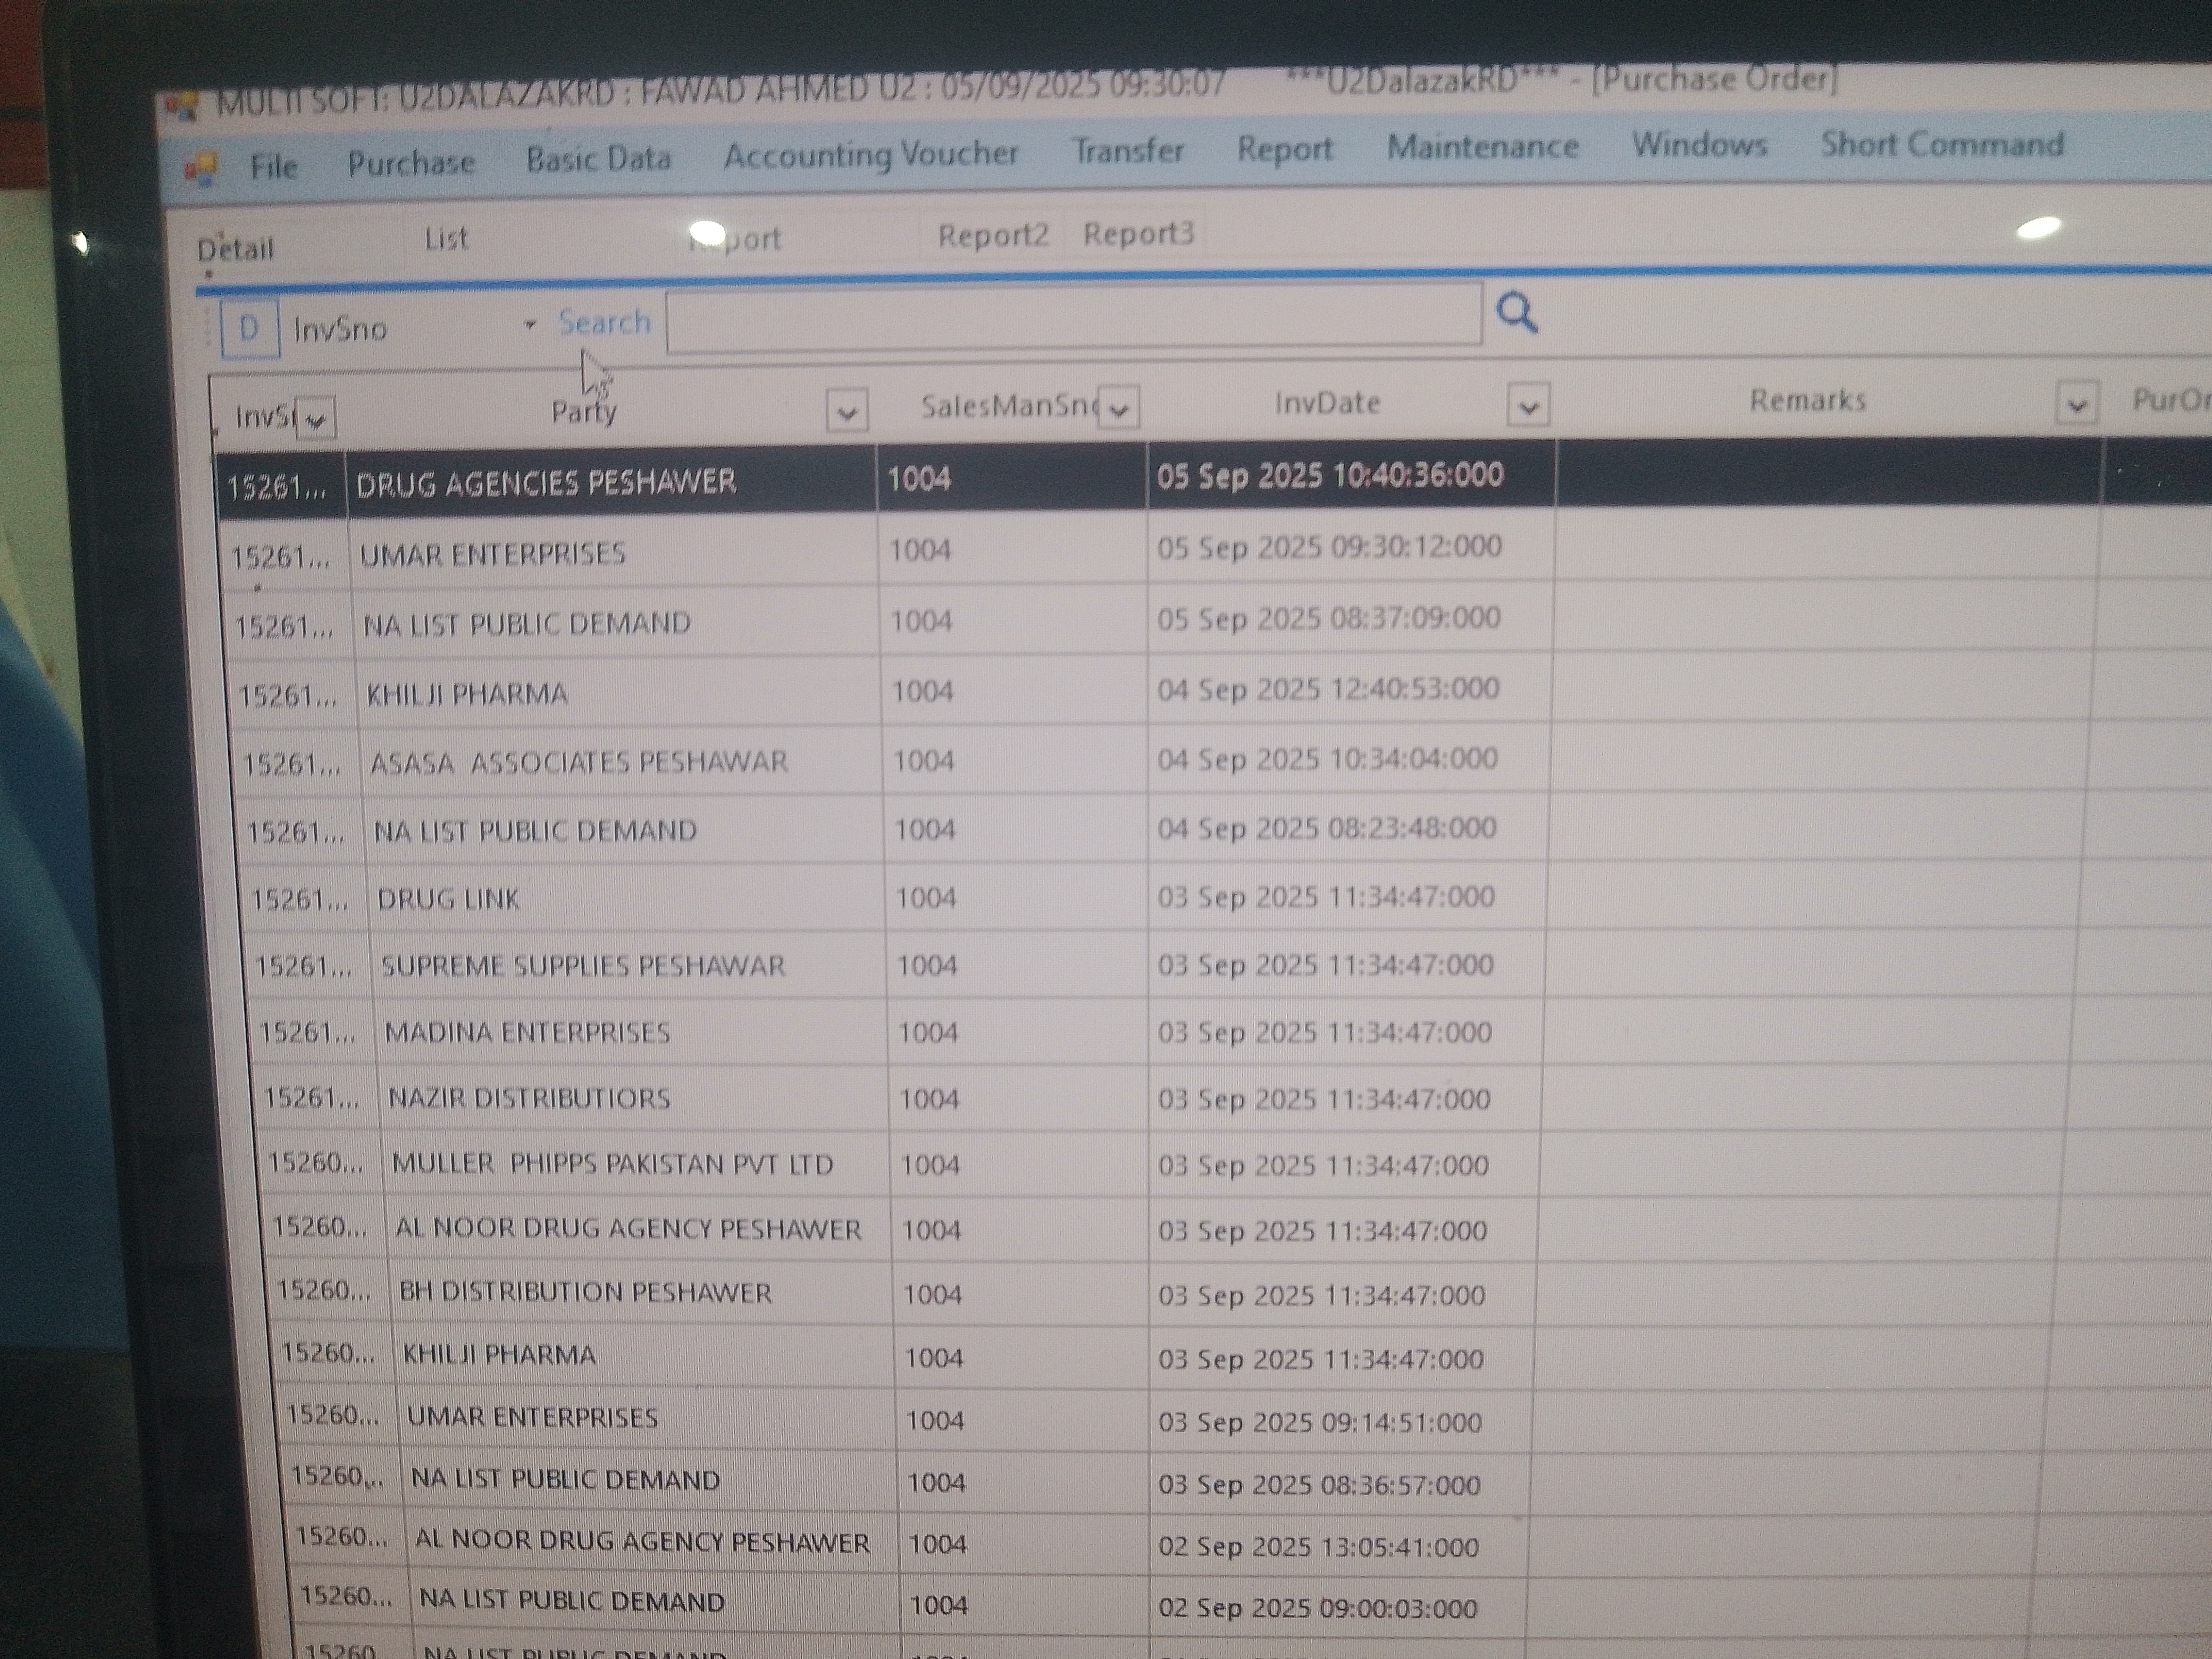Open the InvSno search field dropdown

530,324
